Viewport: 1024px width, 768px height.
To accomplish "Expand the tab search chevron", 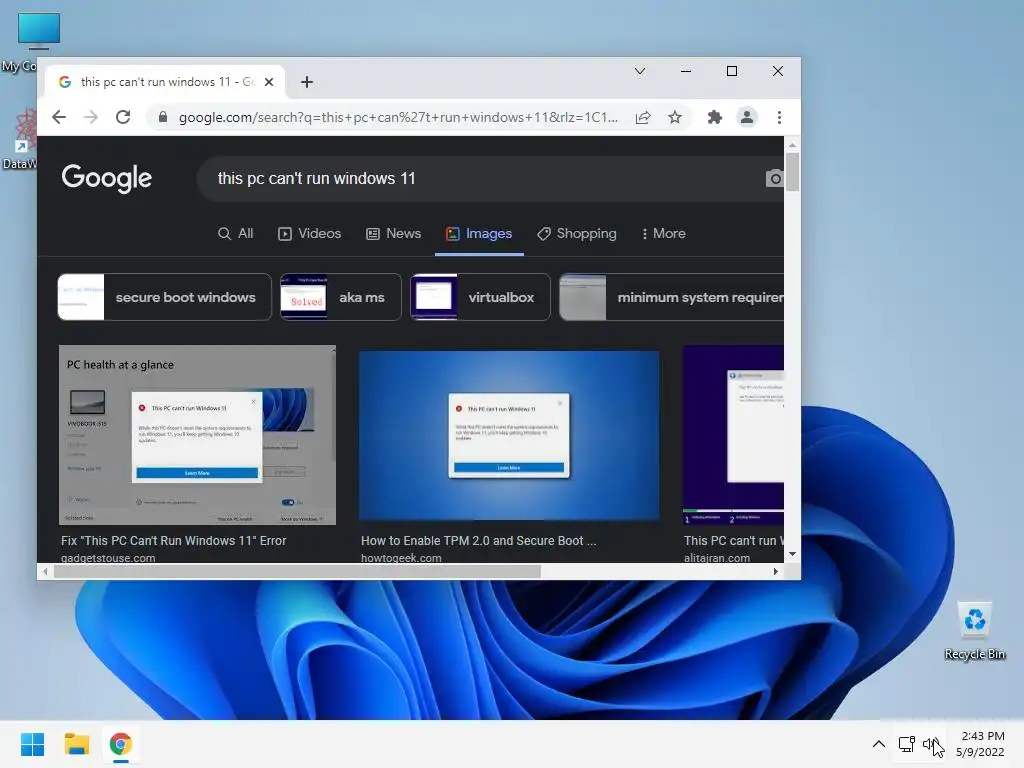I will pyautogui.click(x=639, y=71).
